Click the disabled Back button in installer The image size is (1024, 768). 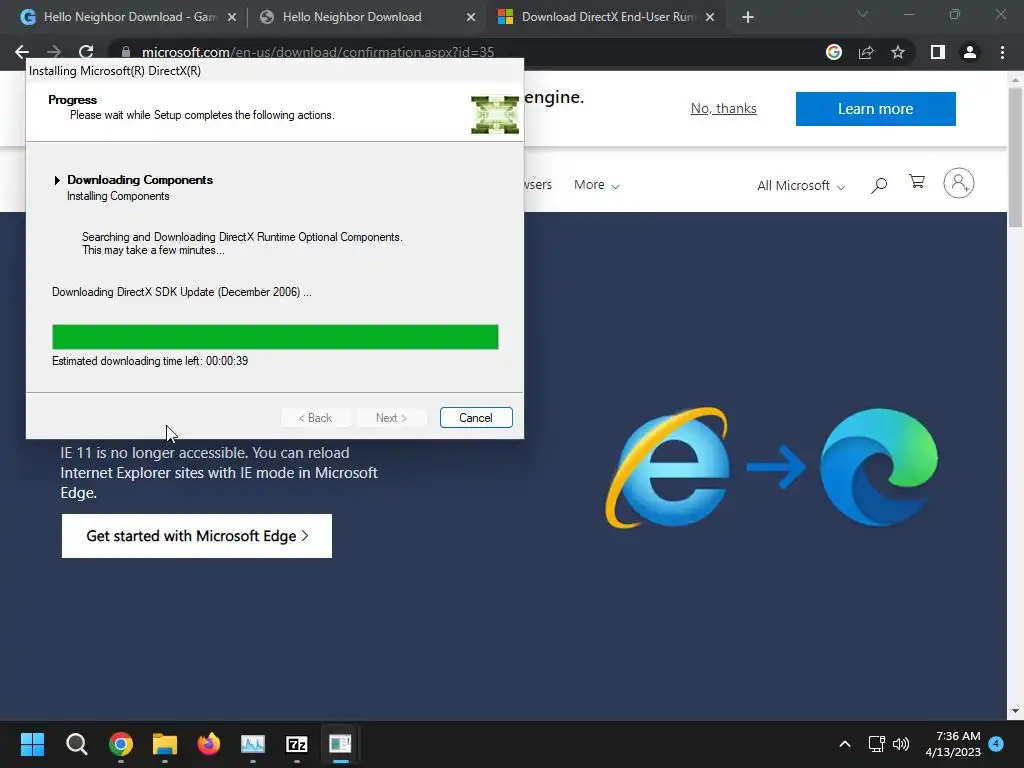315,418
